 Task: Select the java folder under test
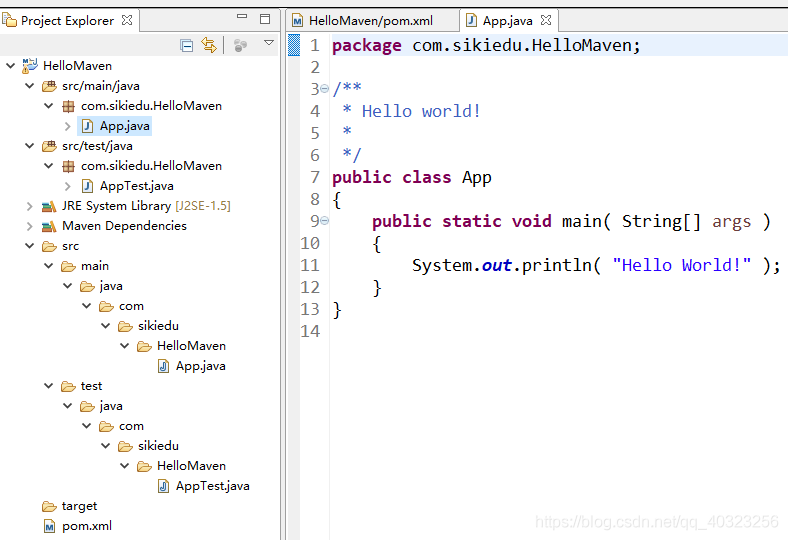(111, 406)
